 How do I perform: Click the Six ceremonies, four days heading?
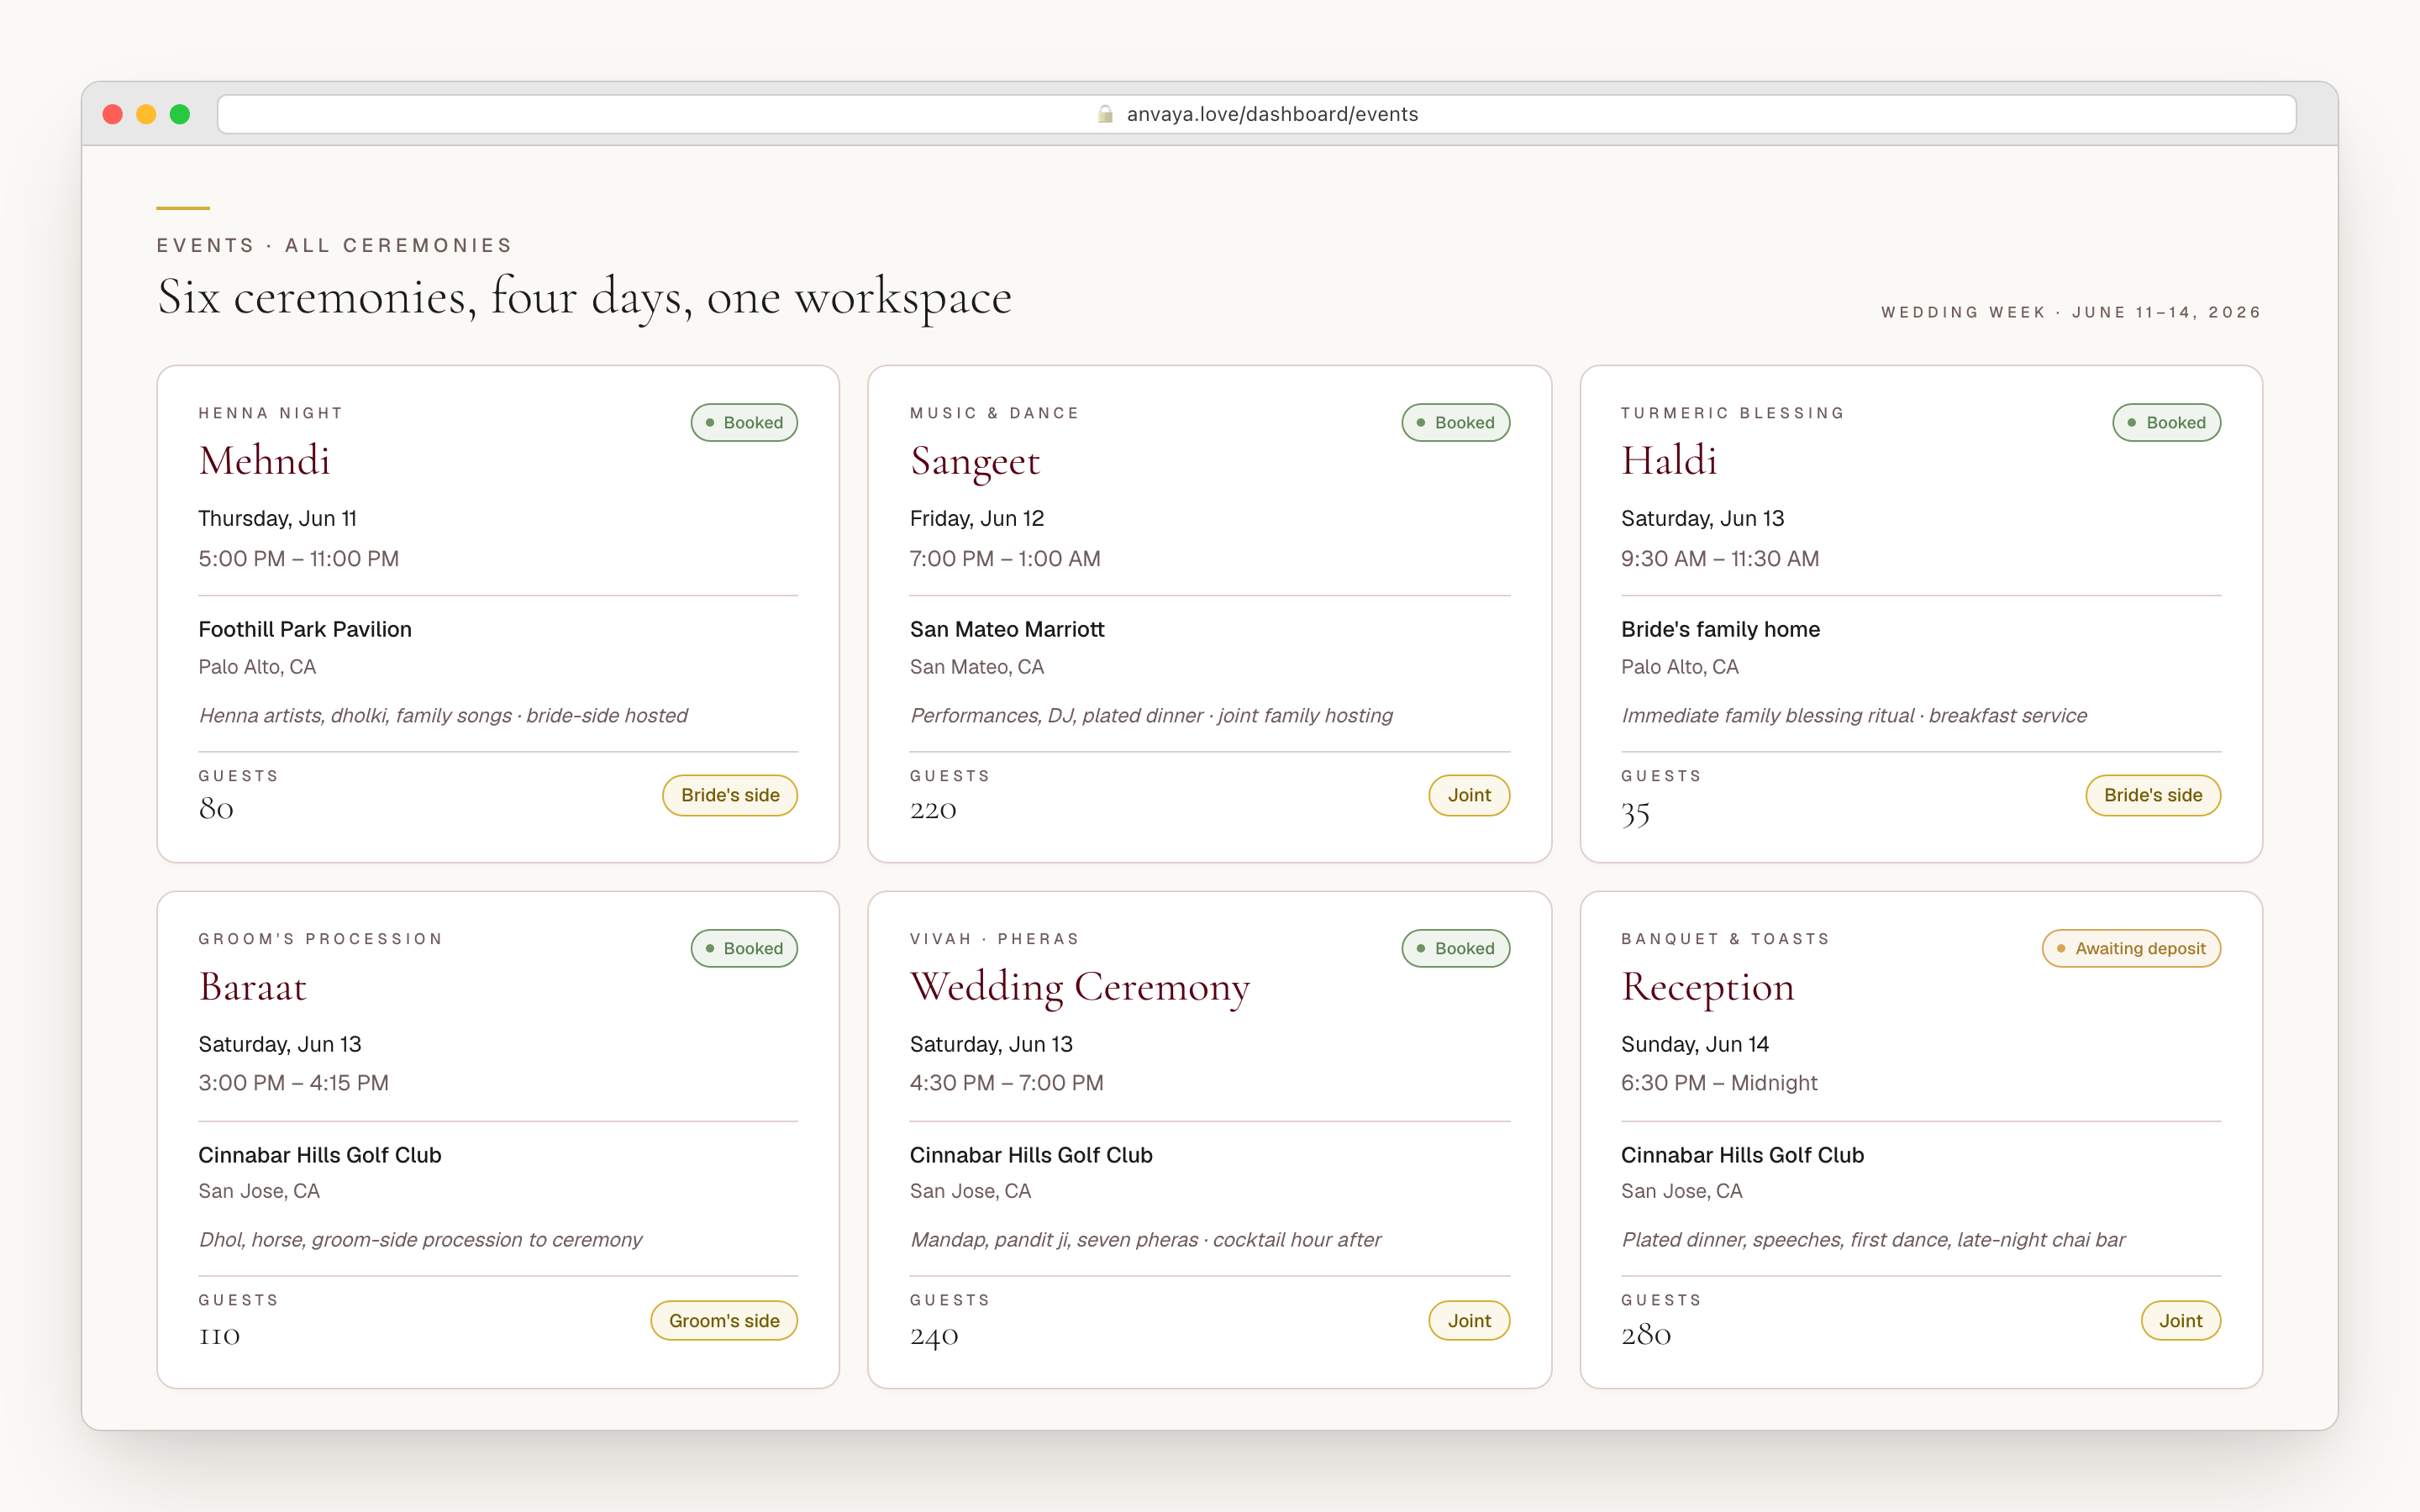[x=585, y=298]
